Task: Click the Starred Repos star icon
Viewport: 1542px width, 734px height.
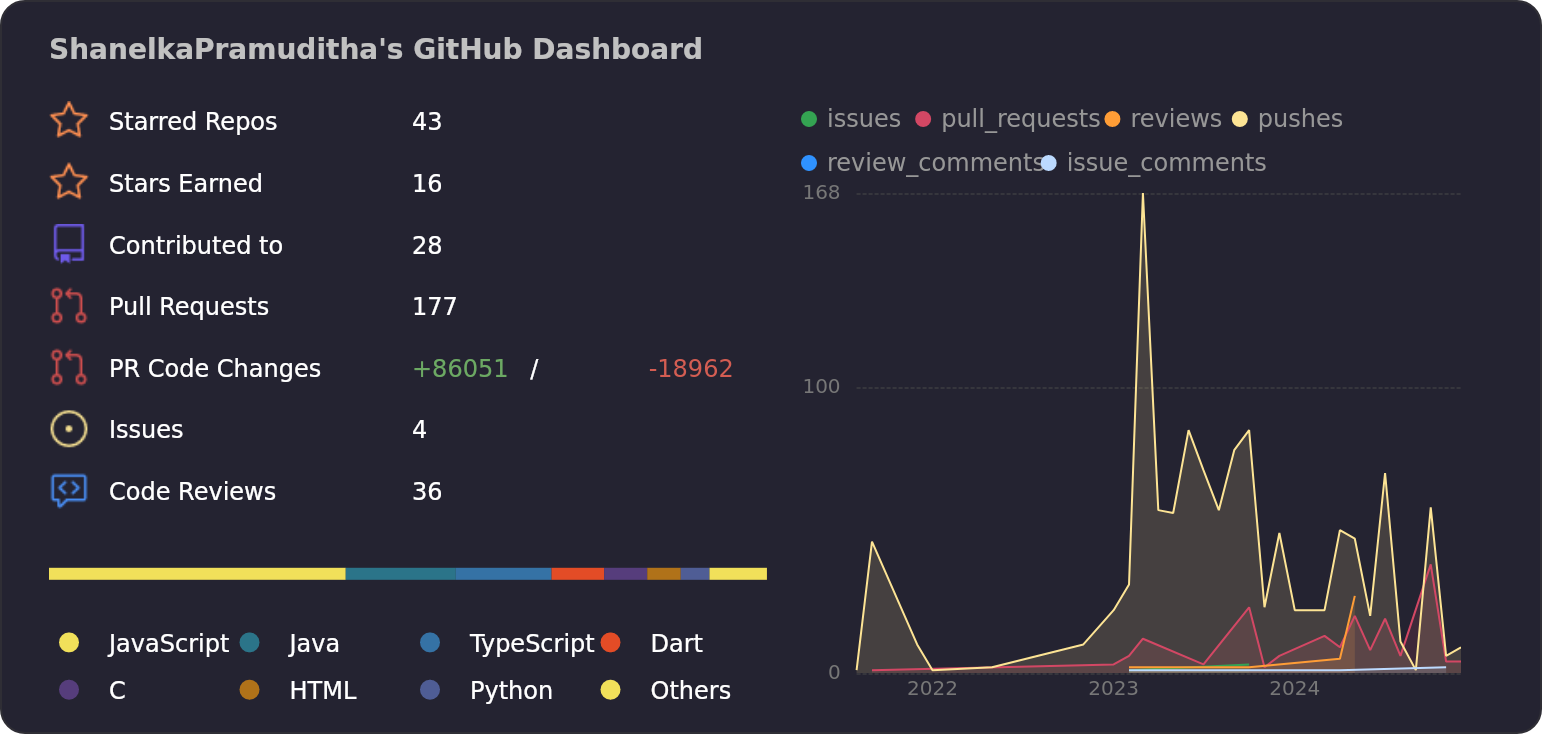Action: pyautogui.click(x=68, y=120)
